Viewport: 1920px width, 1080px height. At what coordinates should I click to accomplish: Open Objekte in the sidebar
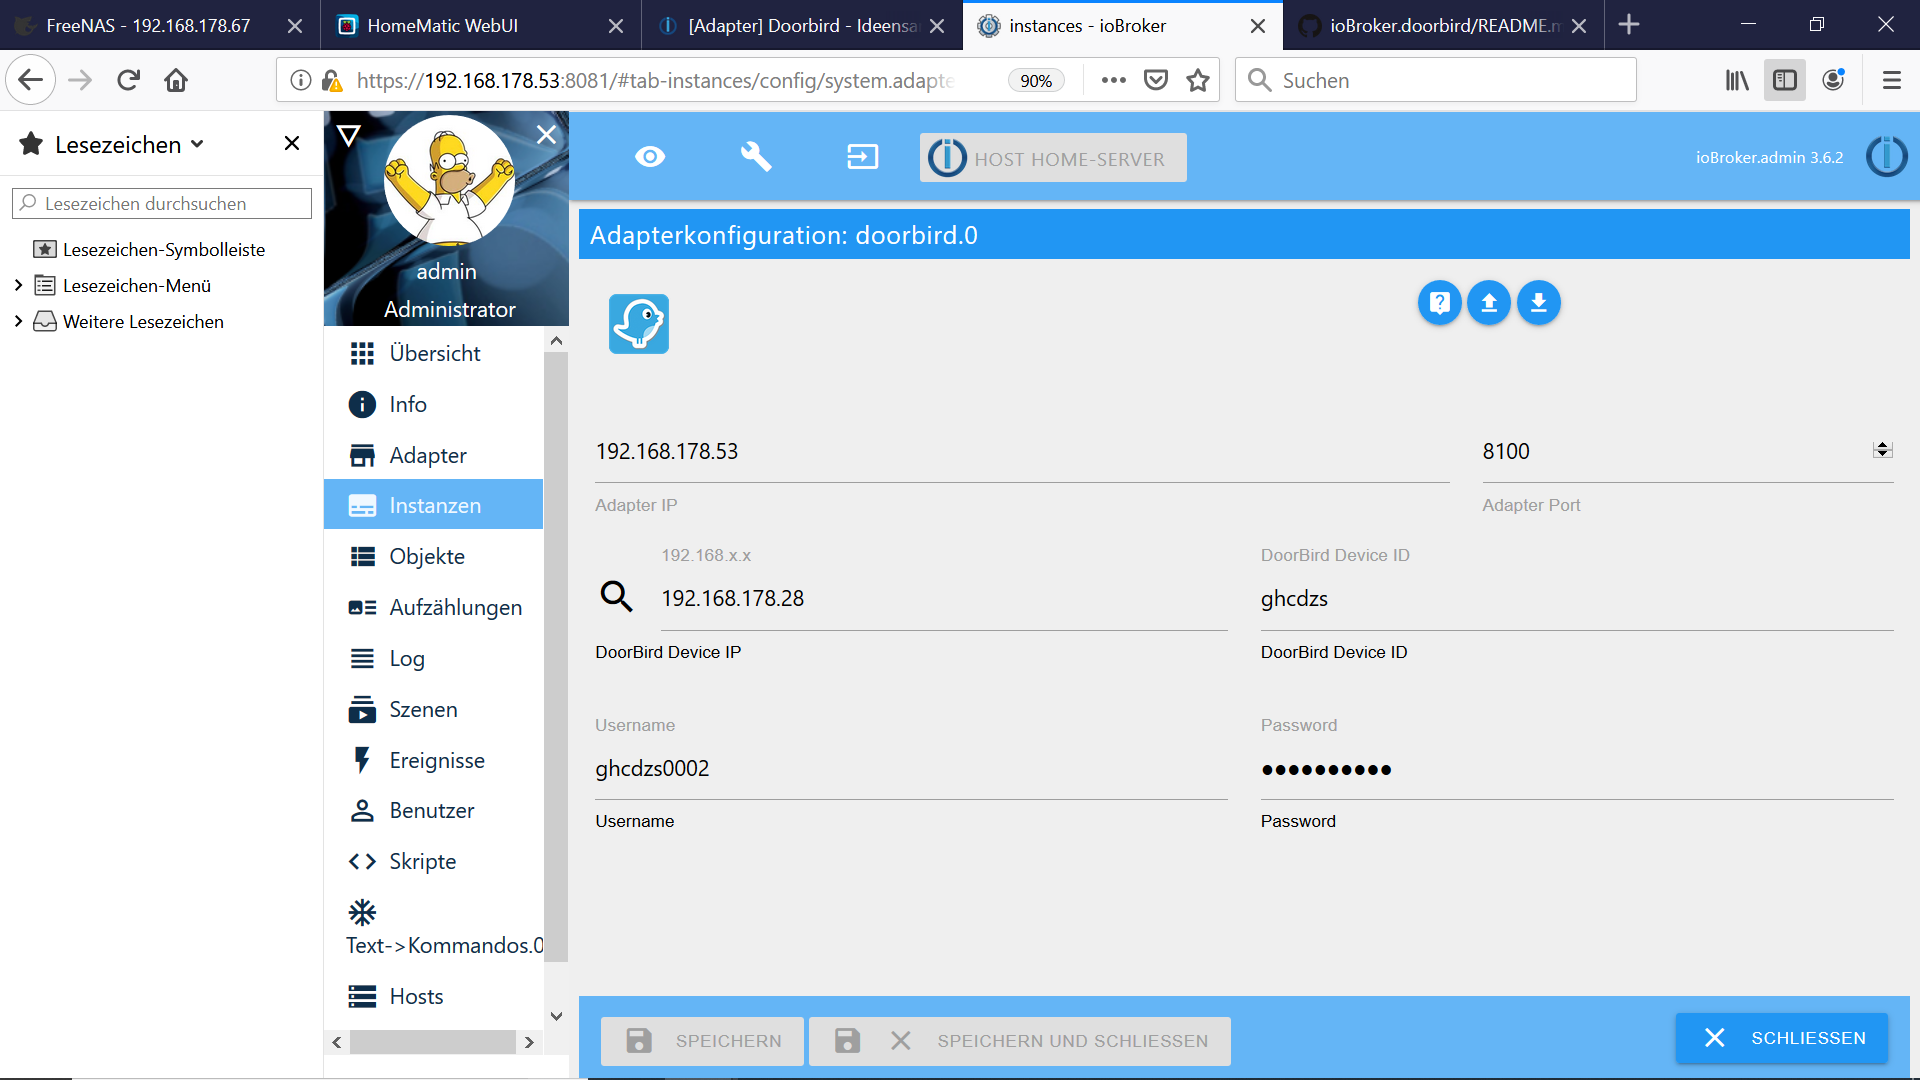coord(434,556)
